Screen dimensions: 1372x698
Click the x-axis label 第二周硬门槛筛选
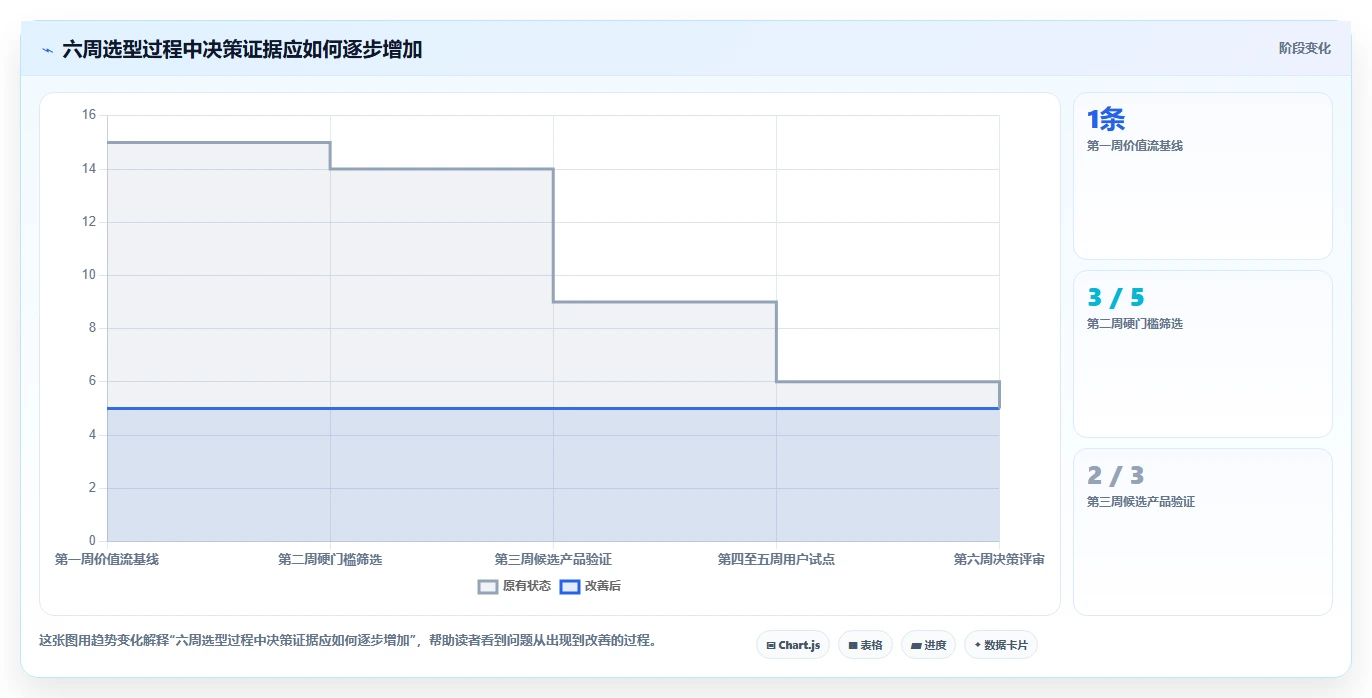330,560
